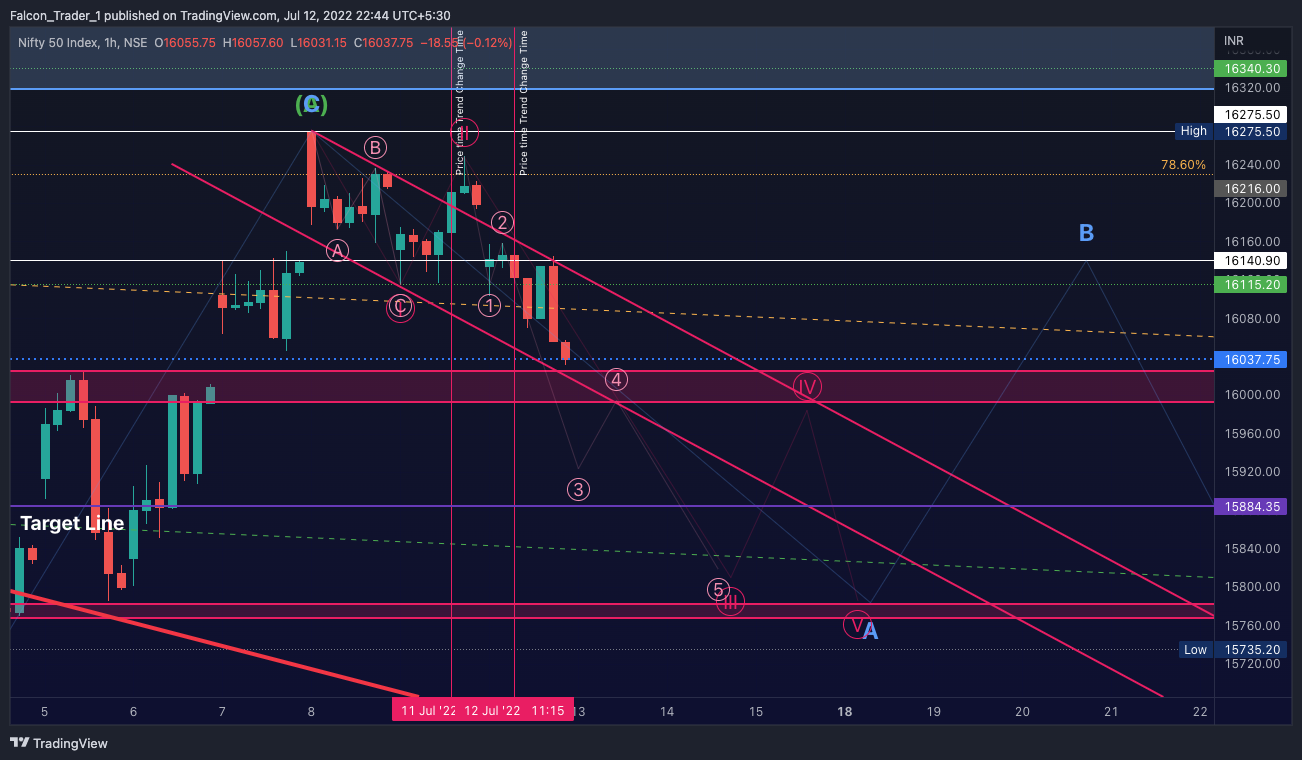
Task: Click the high value H16057.60
Action: click(x=252, y=42)
